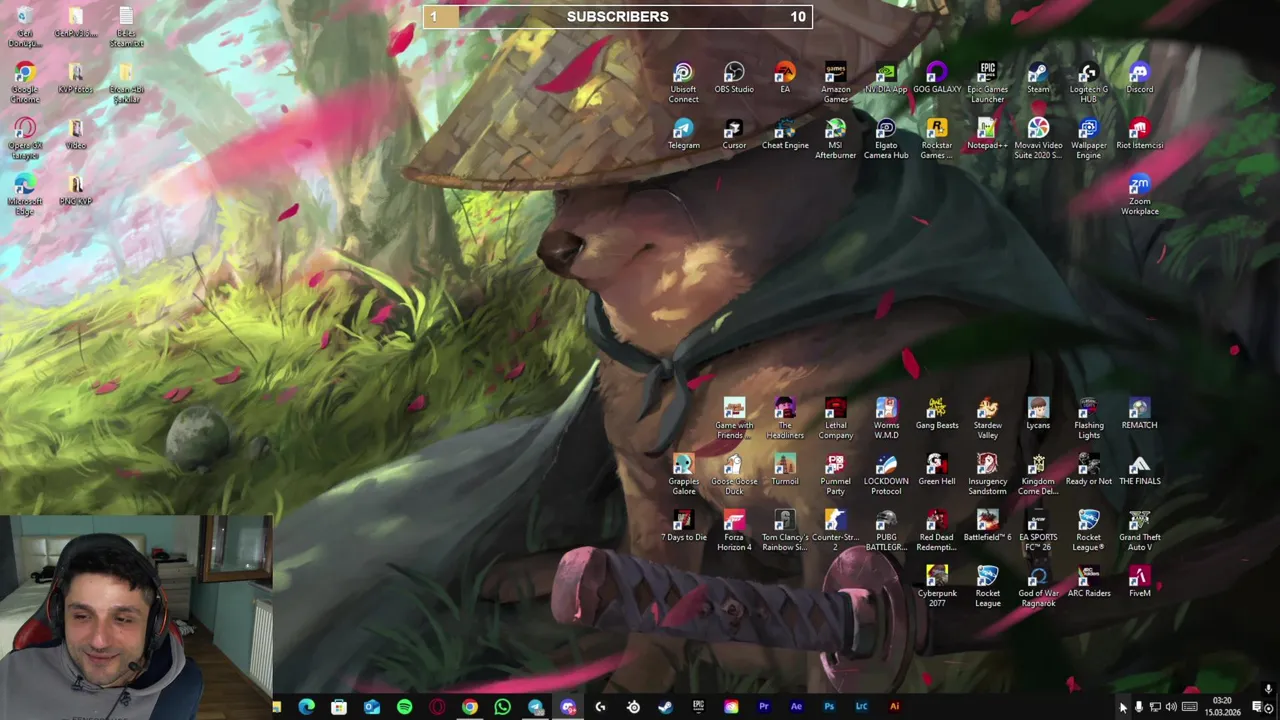The width and height of the screenshot is (1280, 720).
Task: Select the Stardew Valley shortcut
Action: (x=987, y=418)
